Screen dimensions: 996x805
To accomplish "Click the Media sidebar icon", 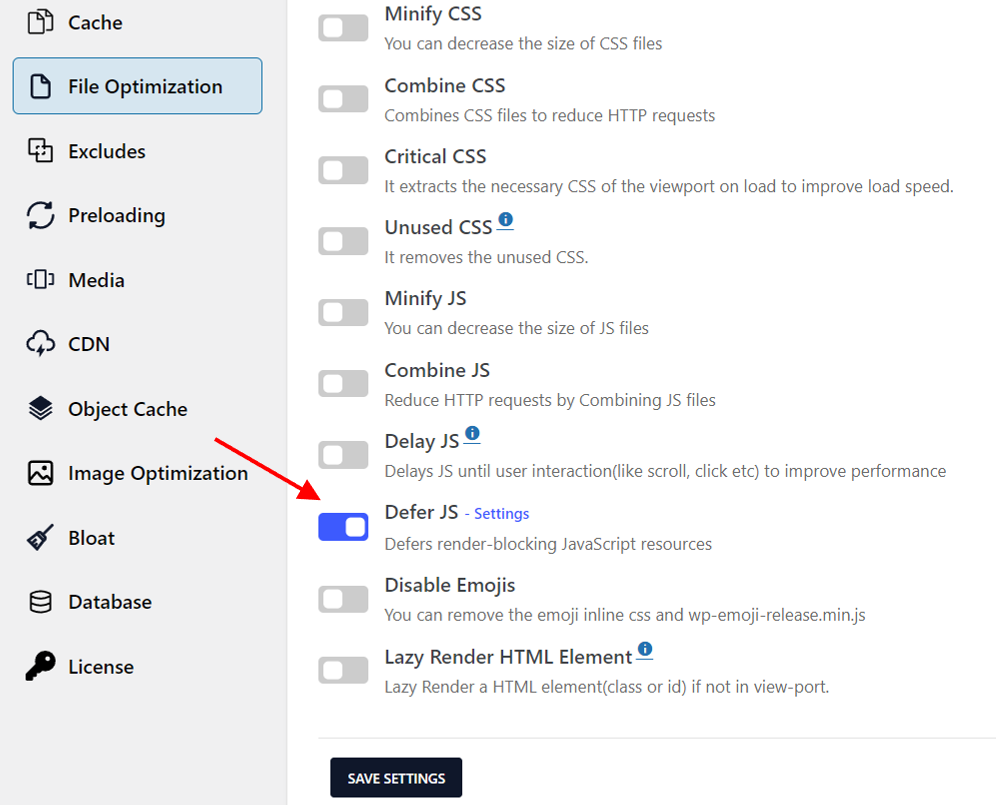I will (40, 280).
